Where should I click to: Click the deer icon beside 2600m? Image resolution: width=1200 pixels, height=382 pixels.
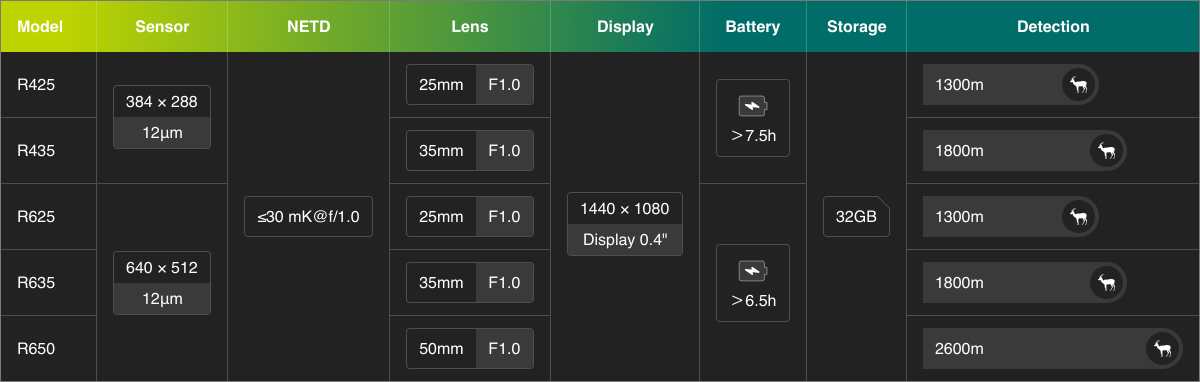pyautogui.click(x=1163, y=349)
